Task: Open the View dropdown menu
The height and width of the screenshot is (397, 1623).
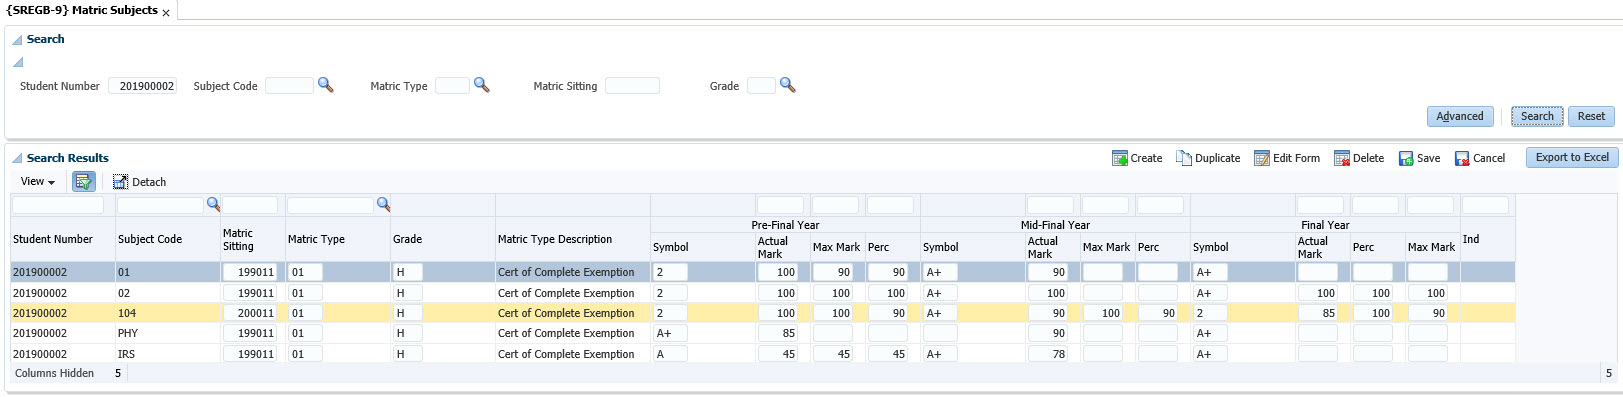Action: tap(38, 182)
